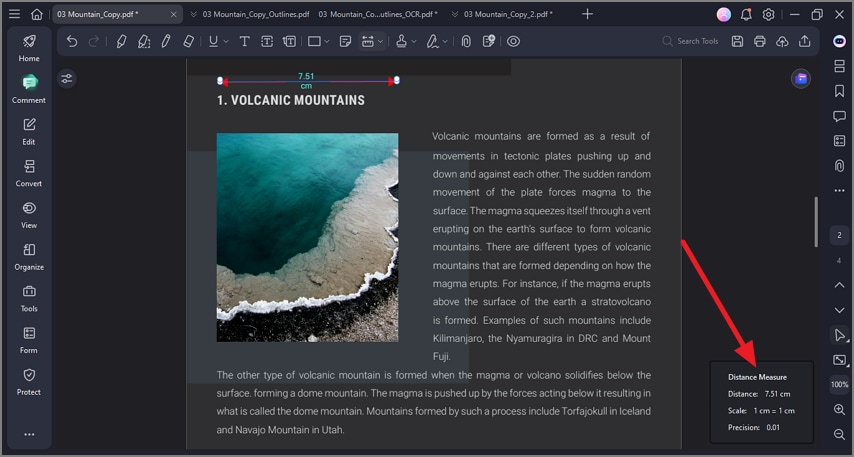Viewport: 854px width, 457px height.
Task: Open the notifications bell
Action: (746, 15)
